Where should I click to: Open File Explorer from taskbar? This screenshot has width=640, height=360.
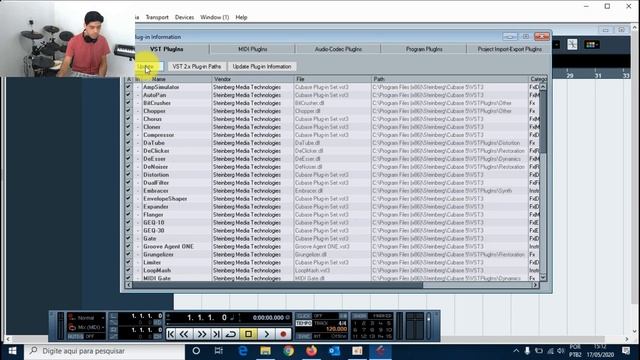pyautogui.click(x=265, y=351)
